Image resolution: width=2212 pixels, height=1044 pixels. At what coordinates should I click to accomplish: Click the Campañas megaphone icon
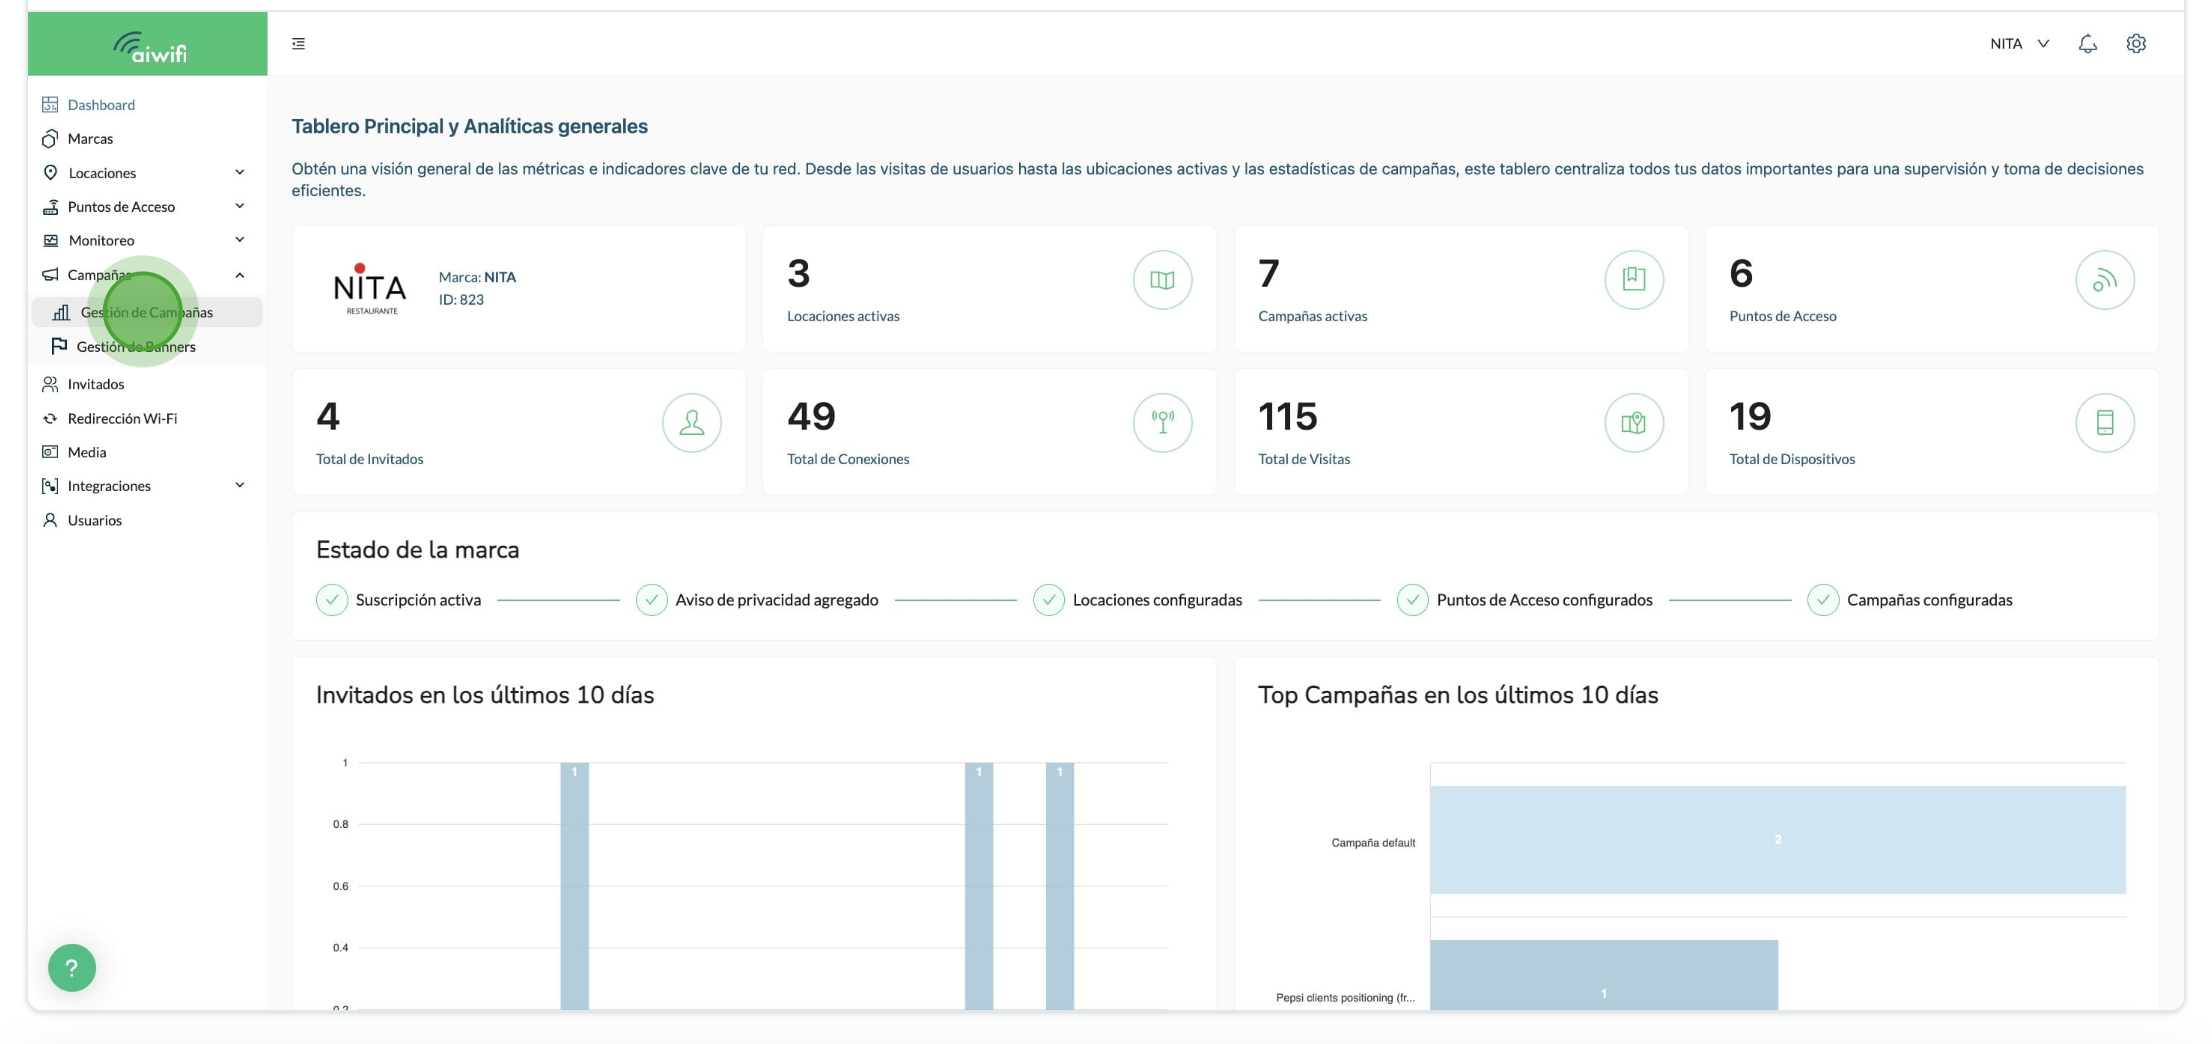[50, 274]
